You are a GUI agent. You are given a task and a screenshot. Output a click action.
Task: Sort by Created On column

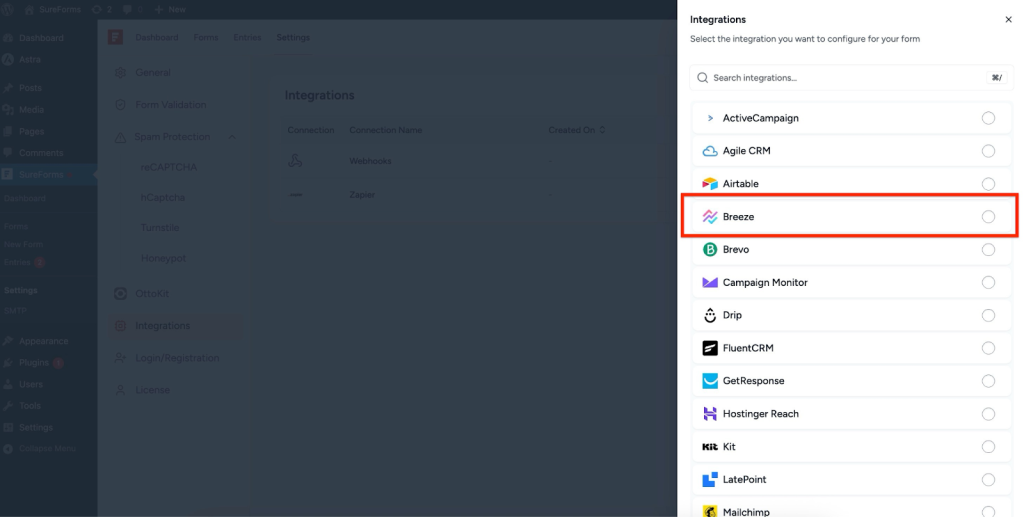[577, 130]
